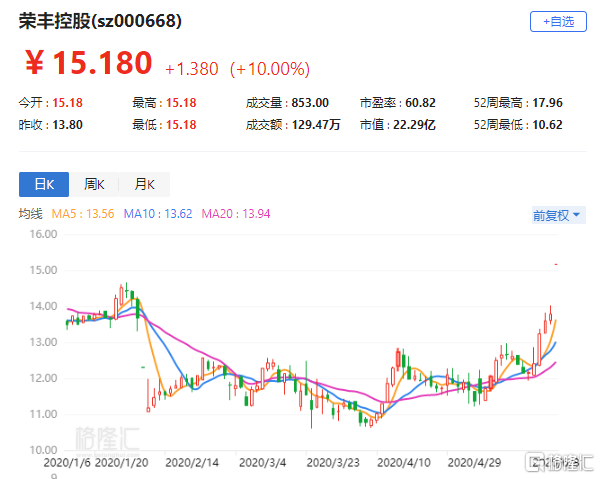Click the latest limit-up candlestick near 15.18

pos(556,264)
